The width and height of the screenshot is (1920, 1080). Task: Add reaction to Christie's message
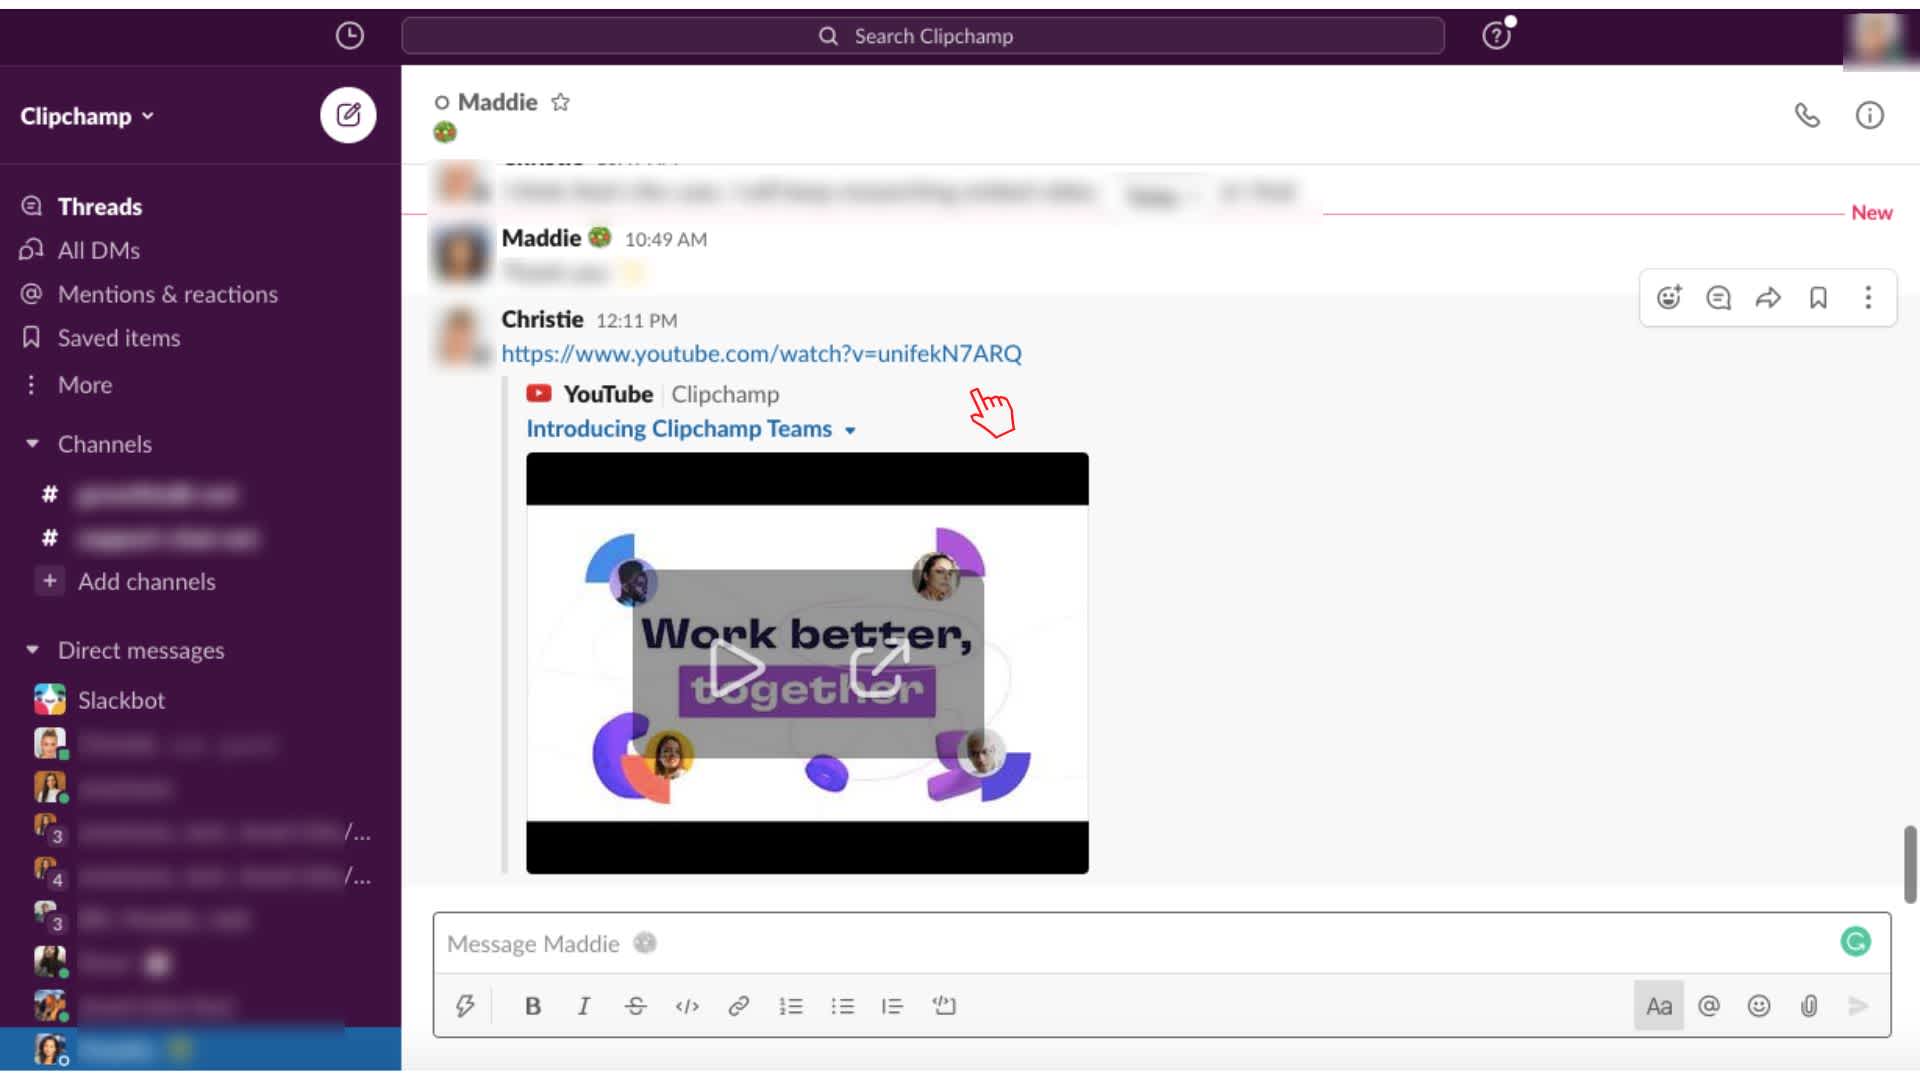(1669, 297)
